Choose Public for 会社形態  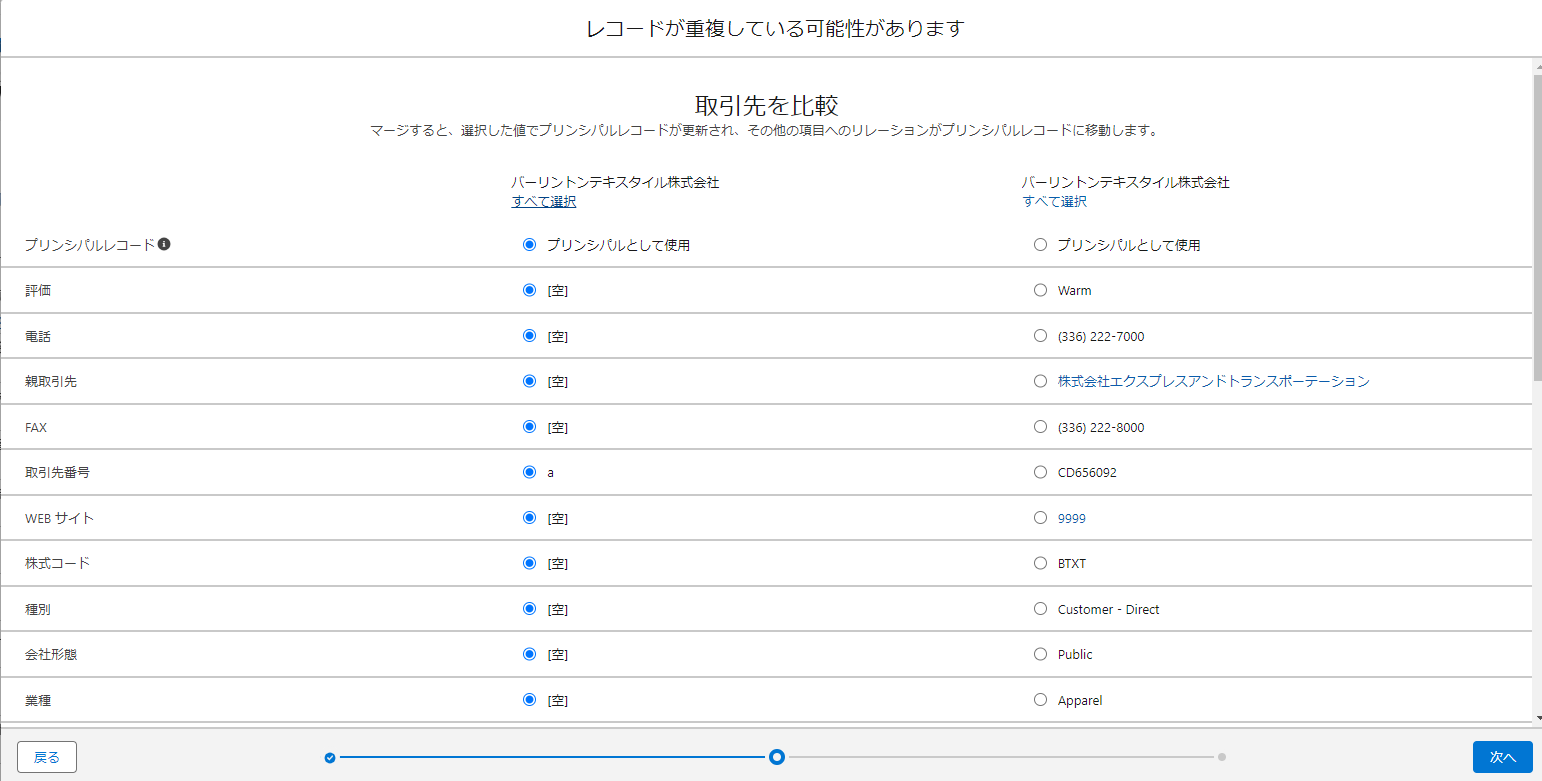click(x=1040, y=654)
